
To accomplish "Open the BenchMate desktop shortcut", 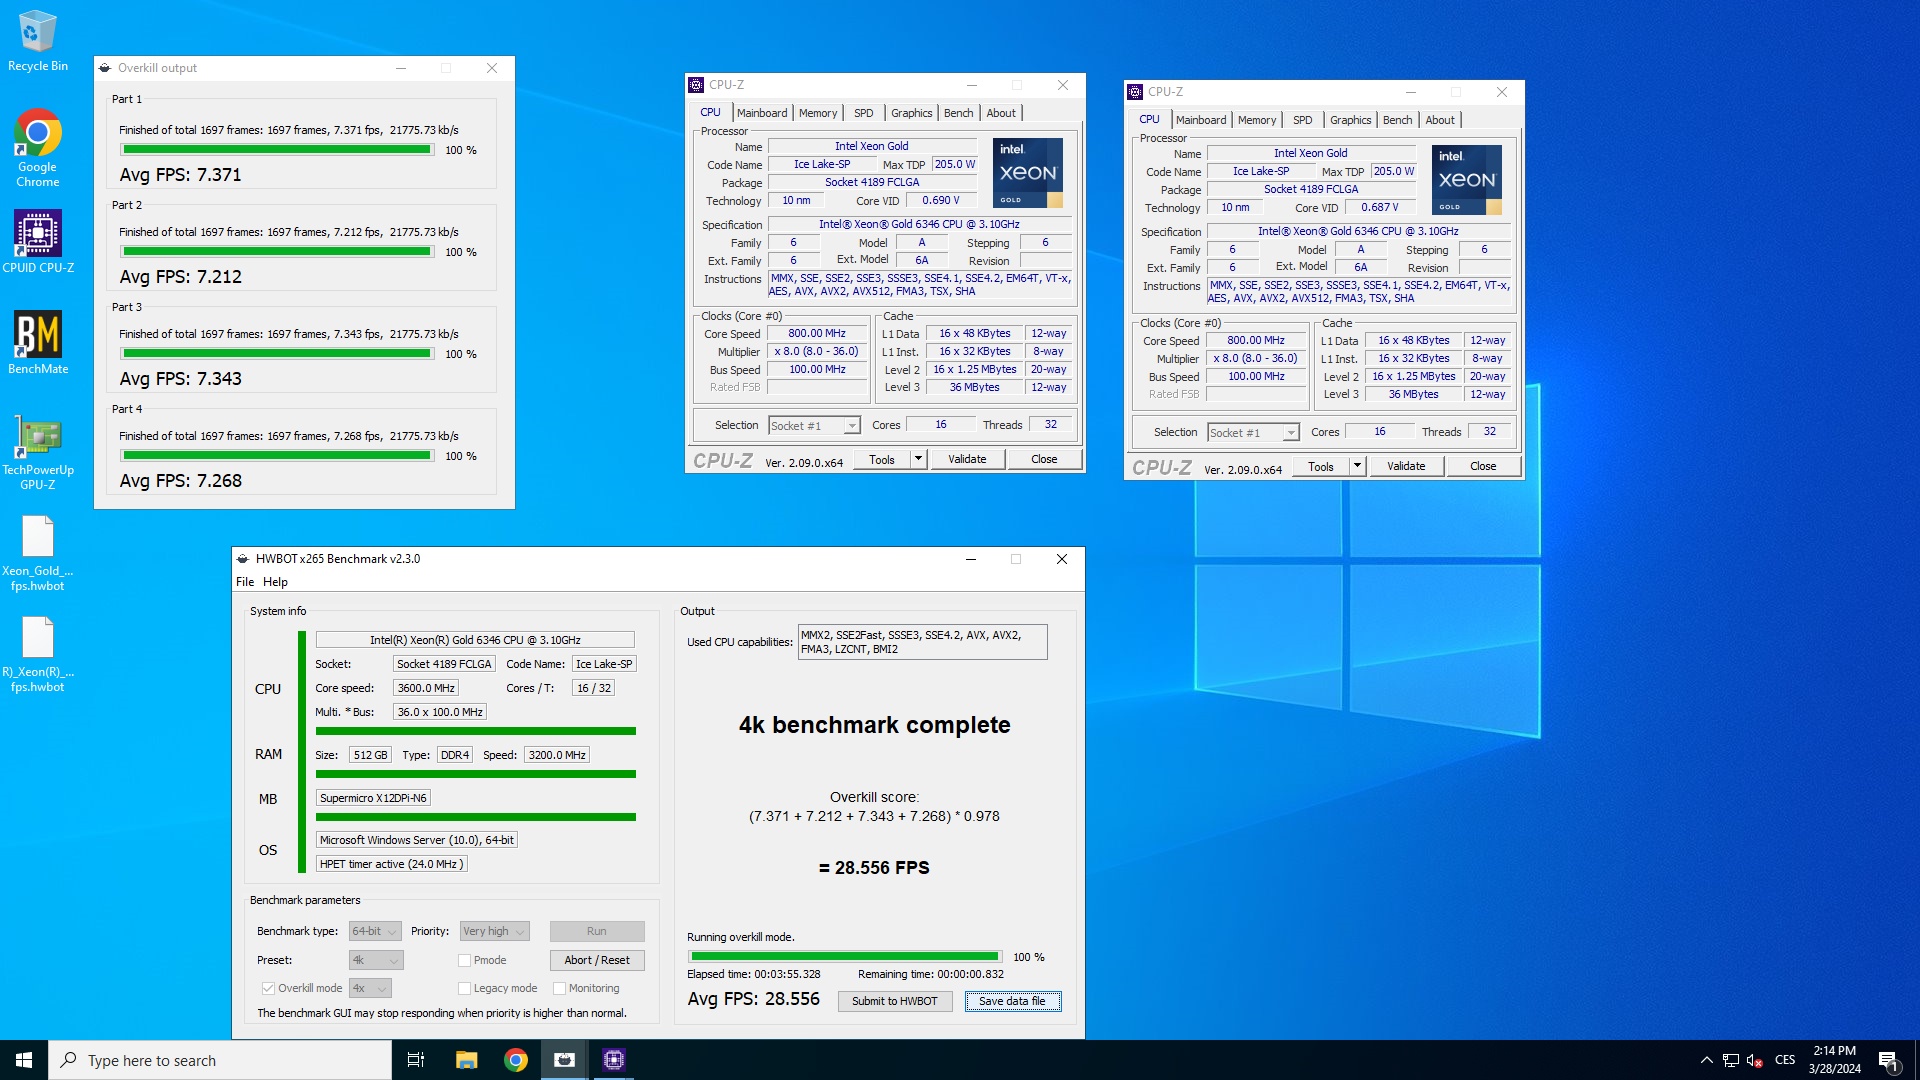I will [x=38, y=342].
